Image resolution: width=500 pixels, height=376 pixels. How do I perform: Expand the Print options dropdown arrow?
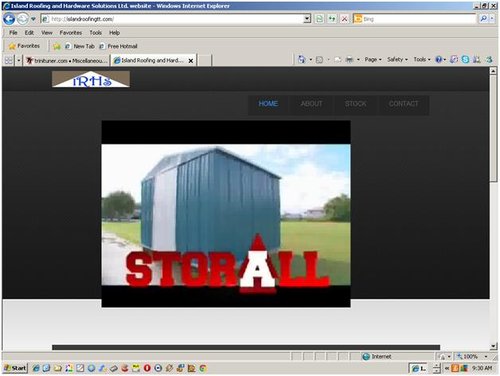358,60
